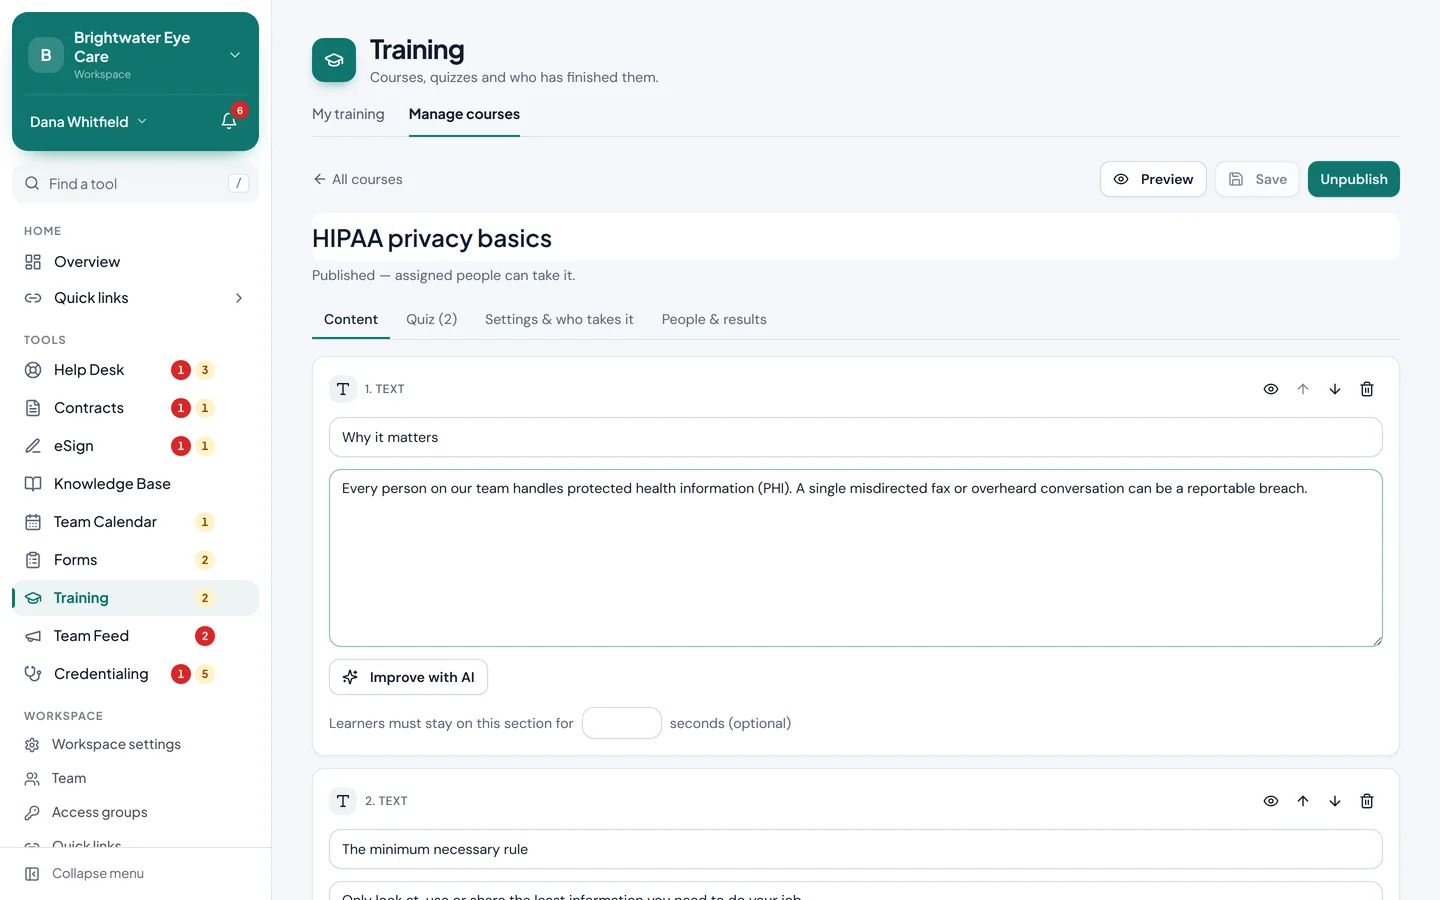Open Dana Whitfield user menu

[x=88, y=122]
